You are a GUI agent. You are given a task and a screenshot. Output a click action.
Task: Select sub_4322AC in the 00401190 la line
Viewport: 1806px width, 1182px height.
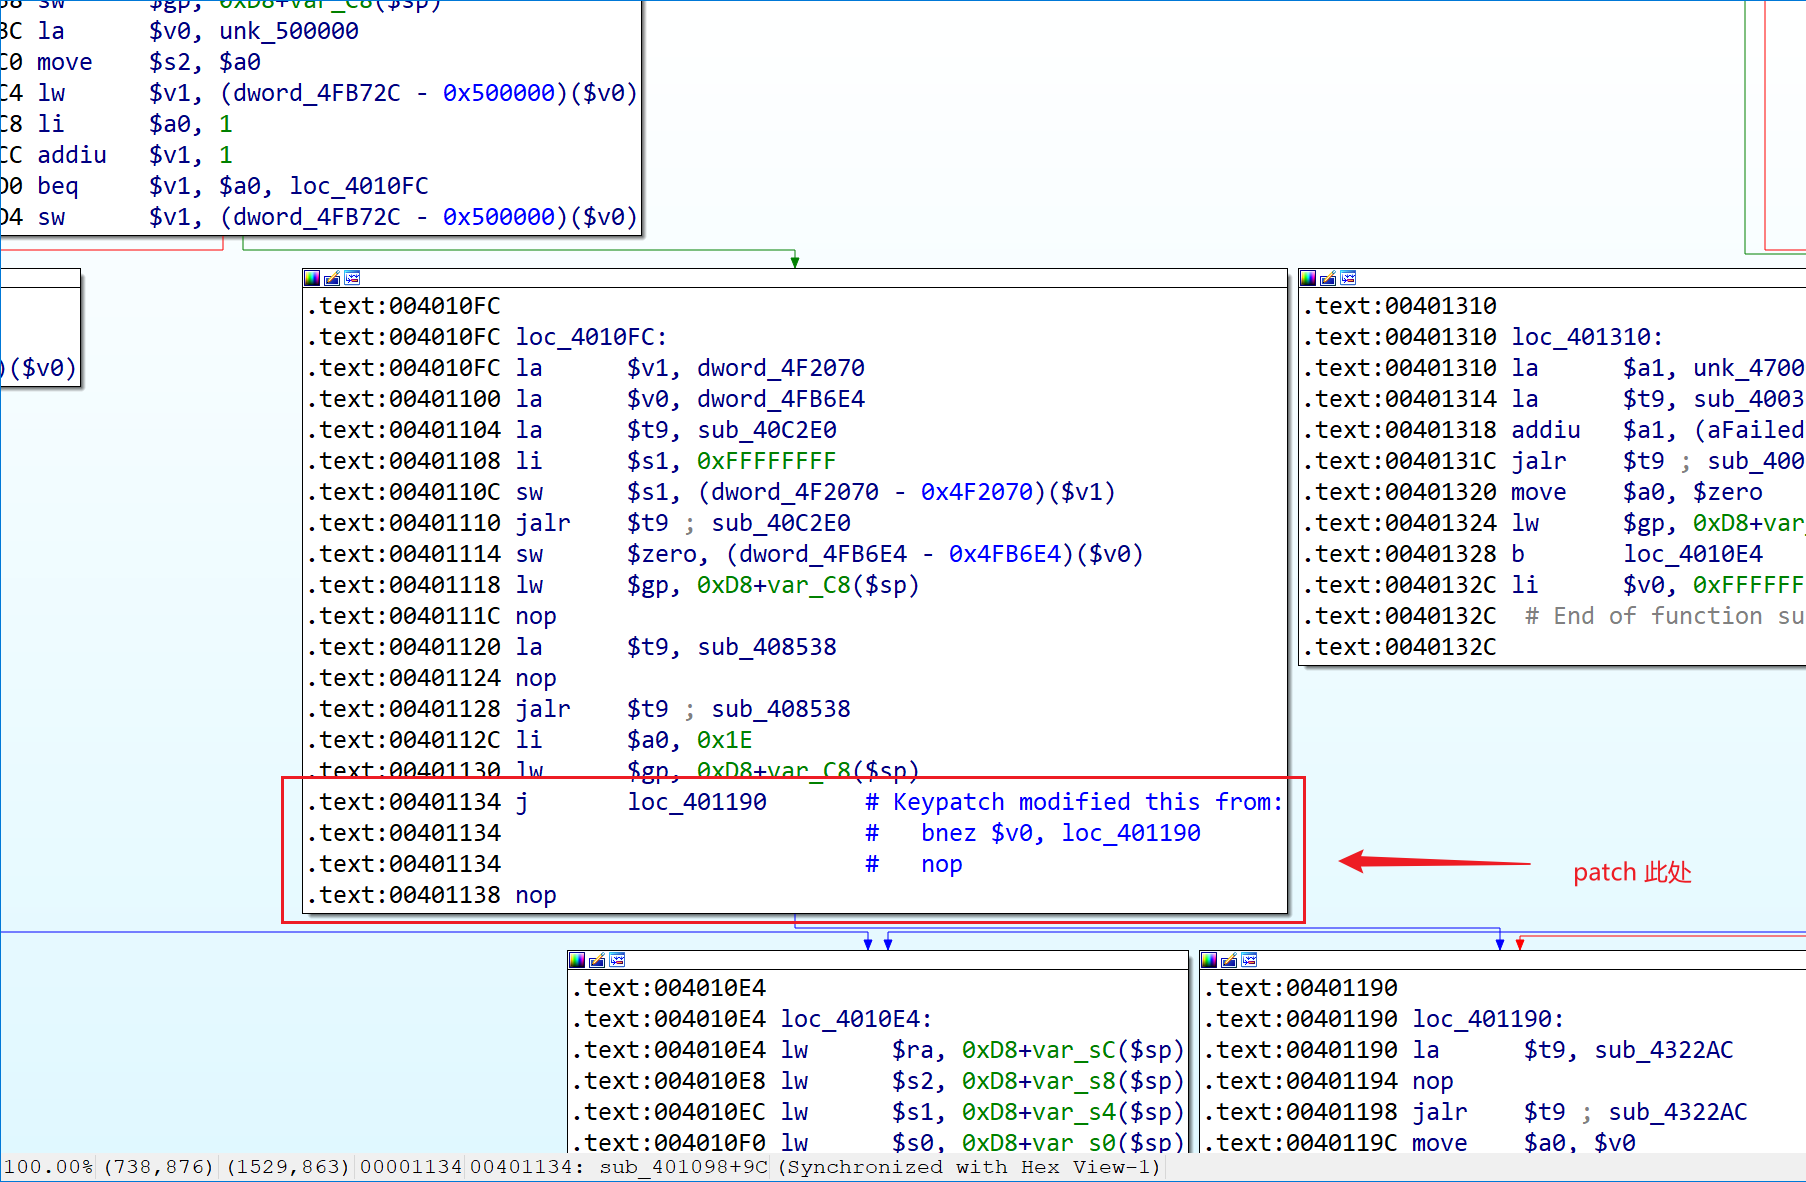click(1664, 1050)
